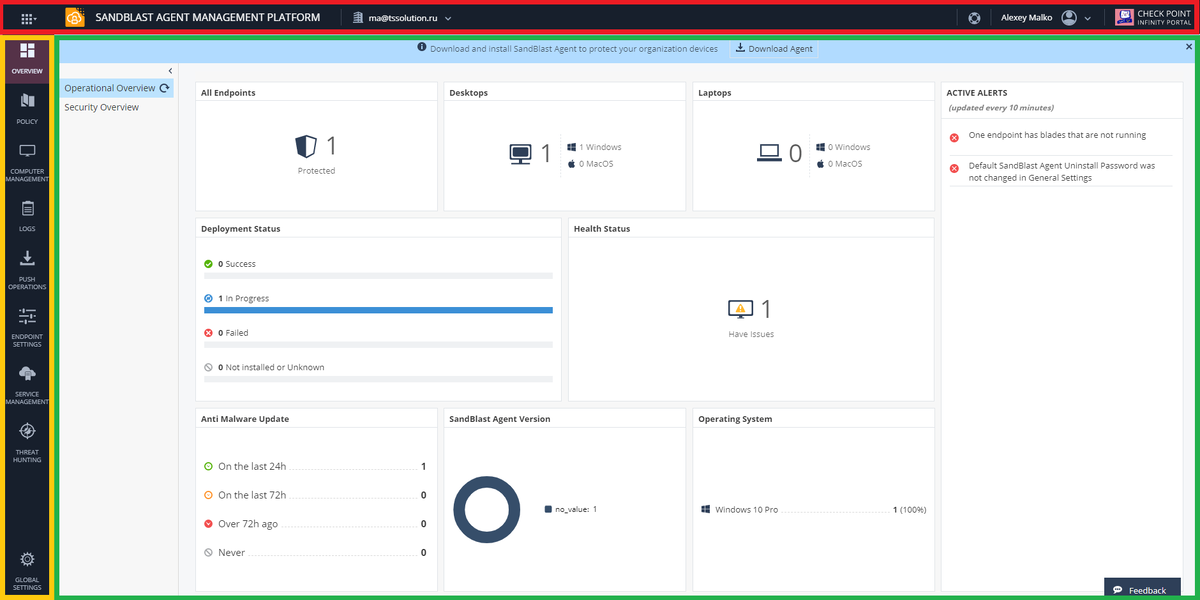Open Push Operations in the sidebar

click(x=28, y=271)
